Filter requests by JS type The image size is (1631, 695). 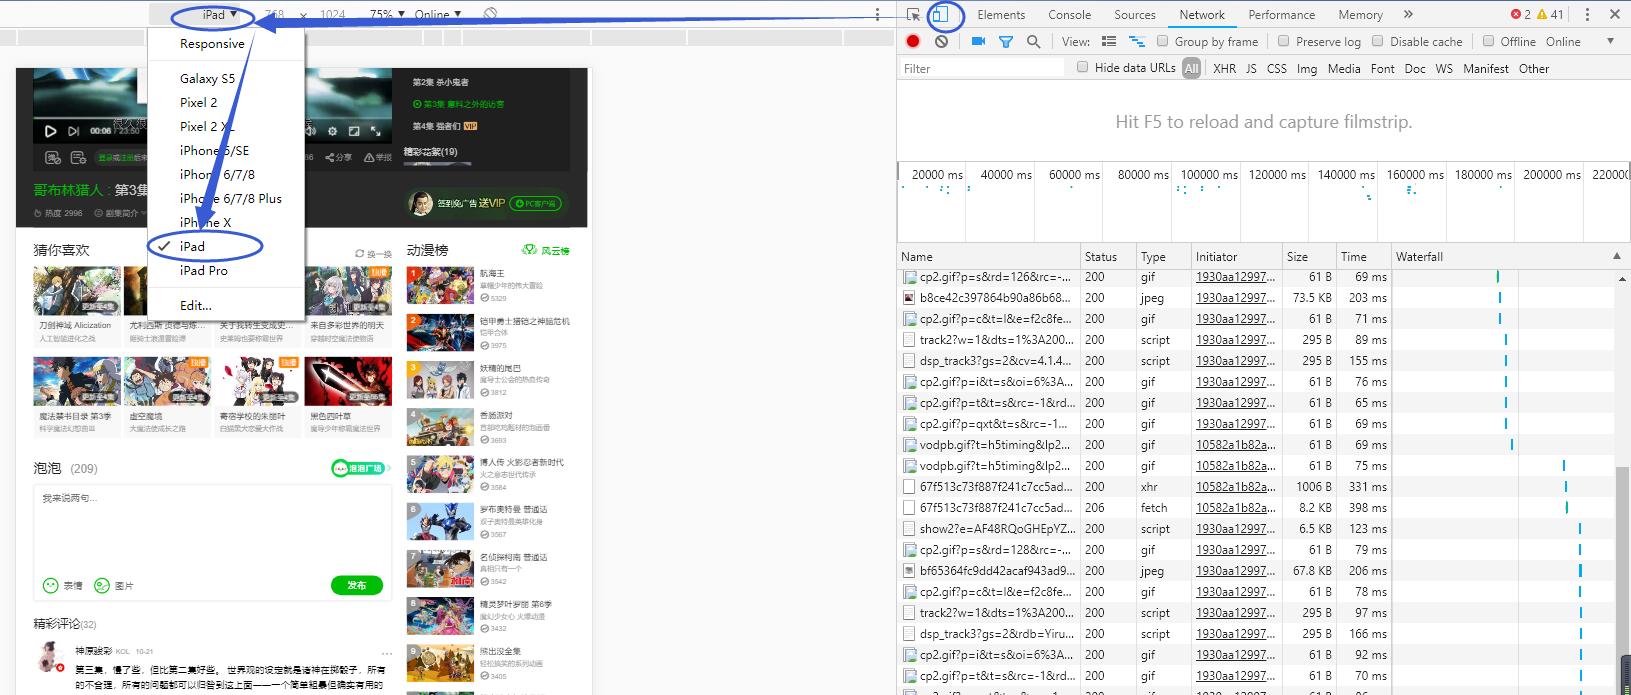(1251, 69)
